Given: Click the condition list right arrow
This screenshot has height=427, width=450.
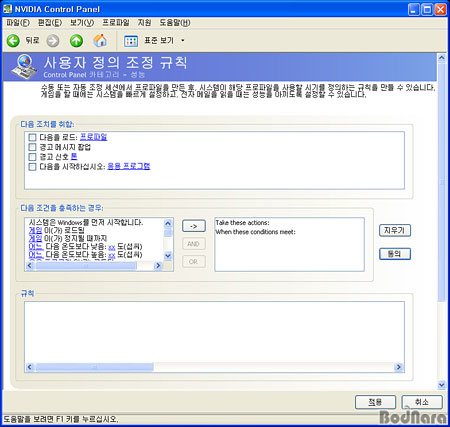Looking at the screenshot, I should point(158,266).
